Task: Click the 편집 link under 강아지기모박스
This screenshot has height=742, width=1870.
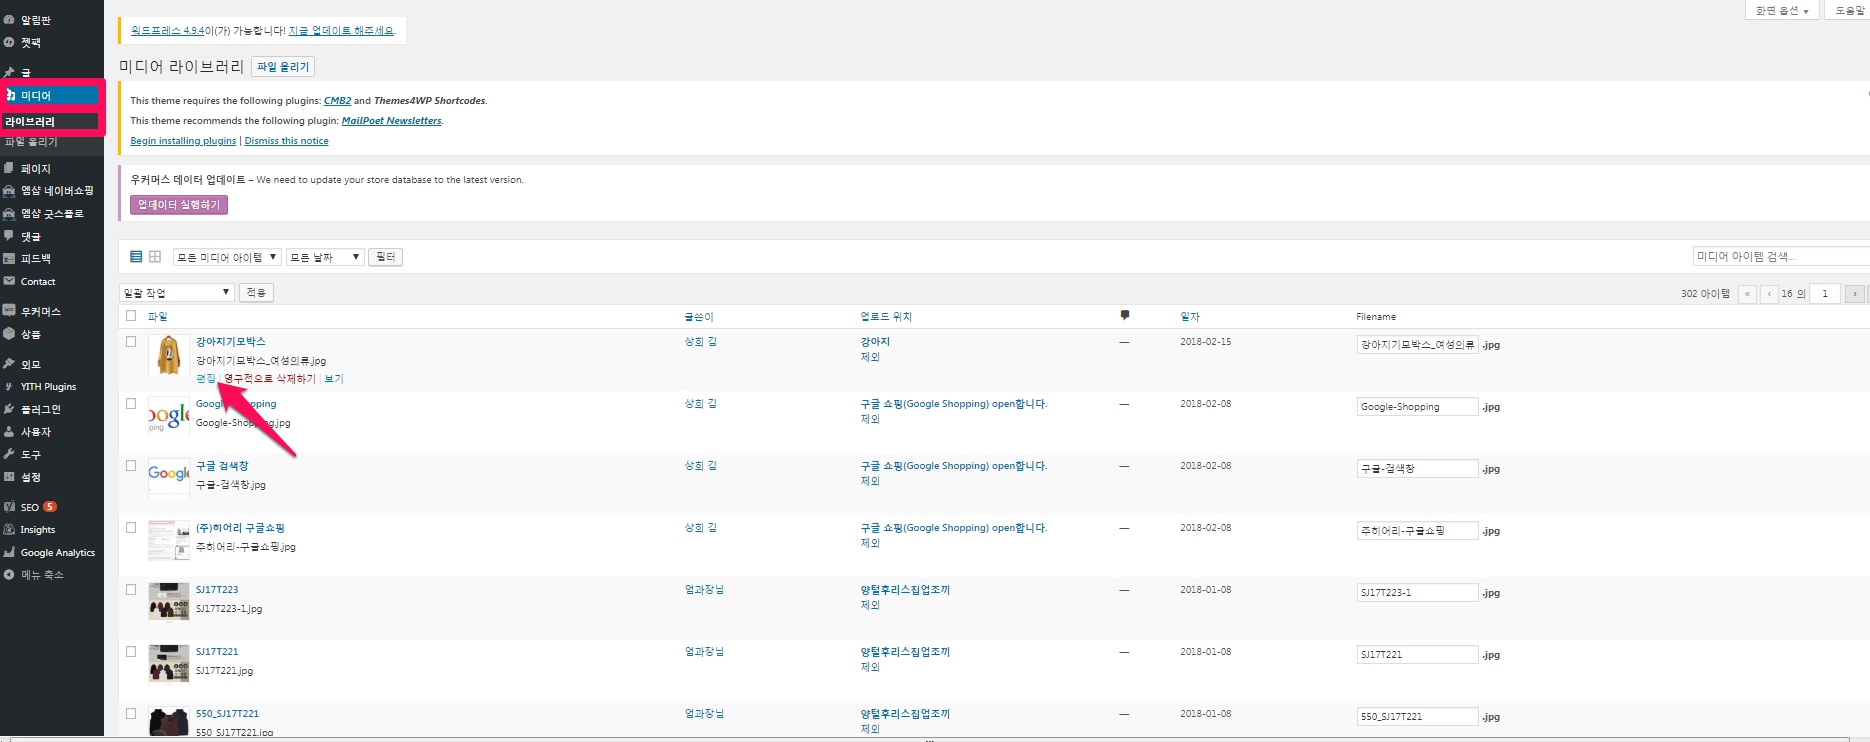Action: pos(205,379)
